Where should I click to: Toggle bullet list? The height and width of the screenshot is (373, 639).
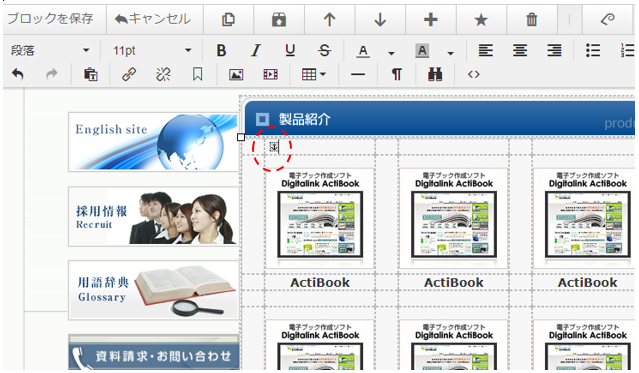pyautogui.click(x=593, y=51)
